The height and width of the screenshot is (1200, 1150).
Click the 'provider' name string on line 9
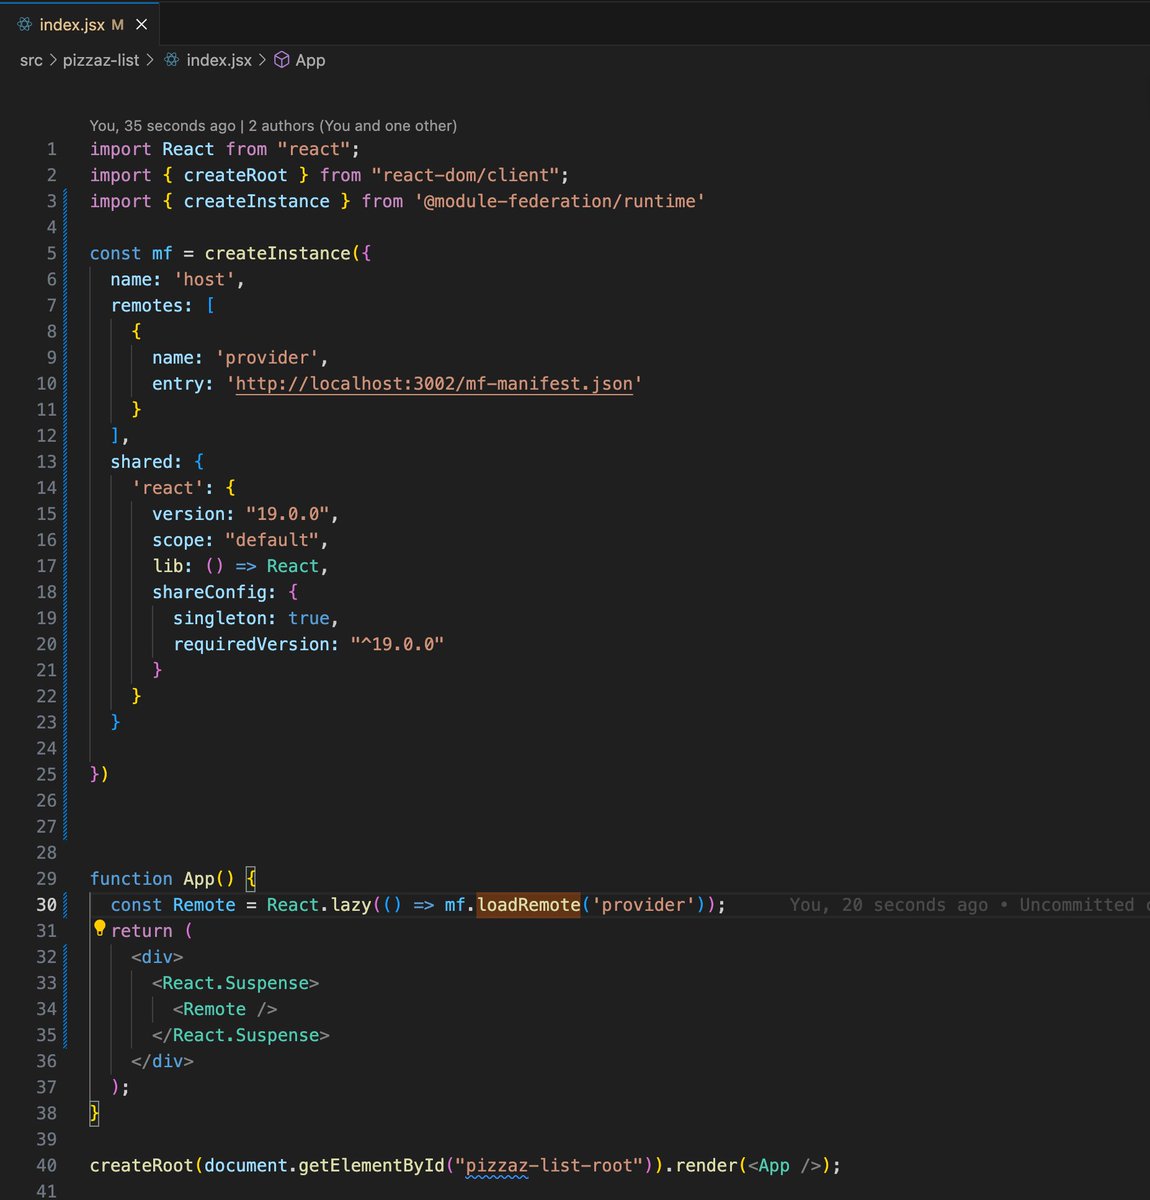click(267, 358)
